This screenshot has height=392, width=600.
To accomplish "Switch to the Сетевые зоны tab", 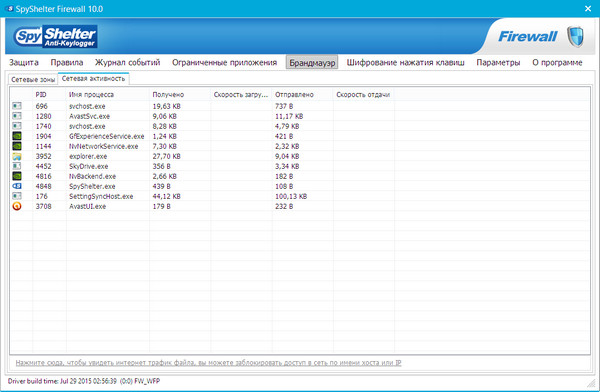I will pos(33,80).
